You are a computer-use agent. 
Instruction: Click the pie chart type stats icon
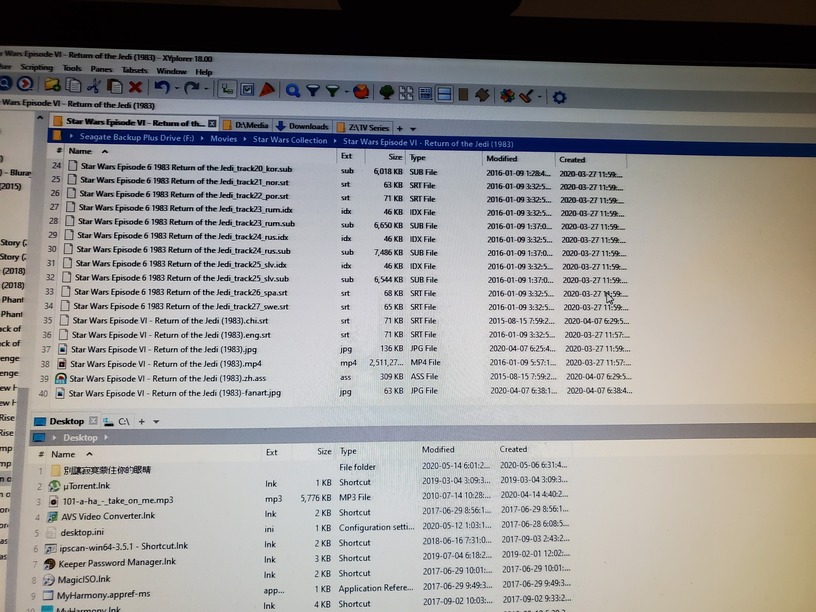coord(361,92)
